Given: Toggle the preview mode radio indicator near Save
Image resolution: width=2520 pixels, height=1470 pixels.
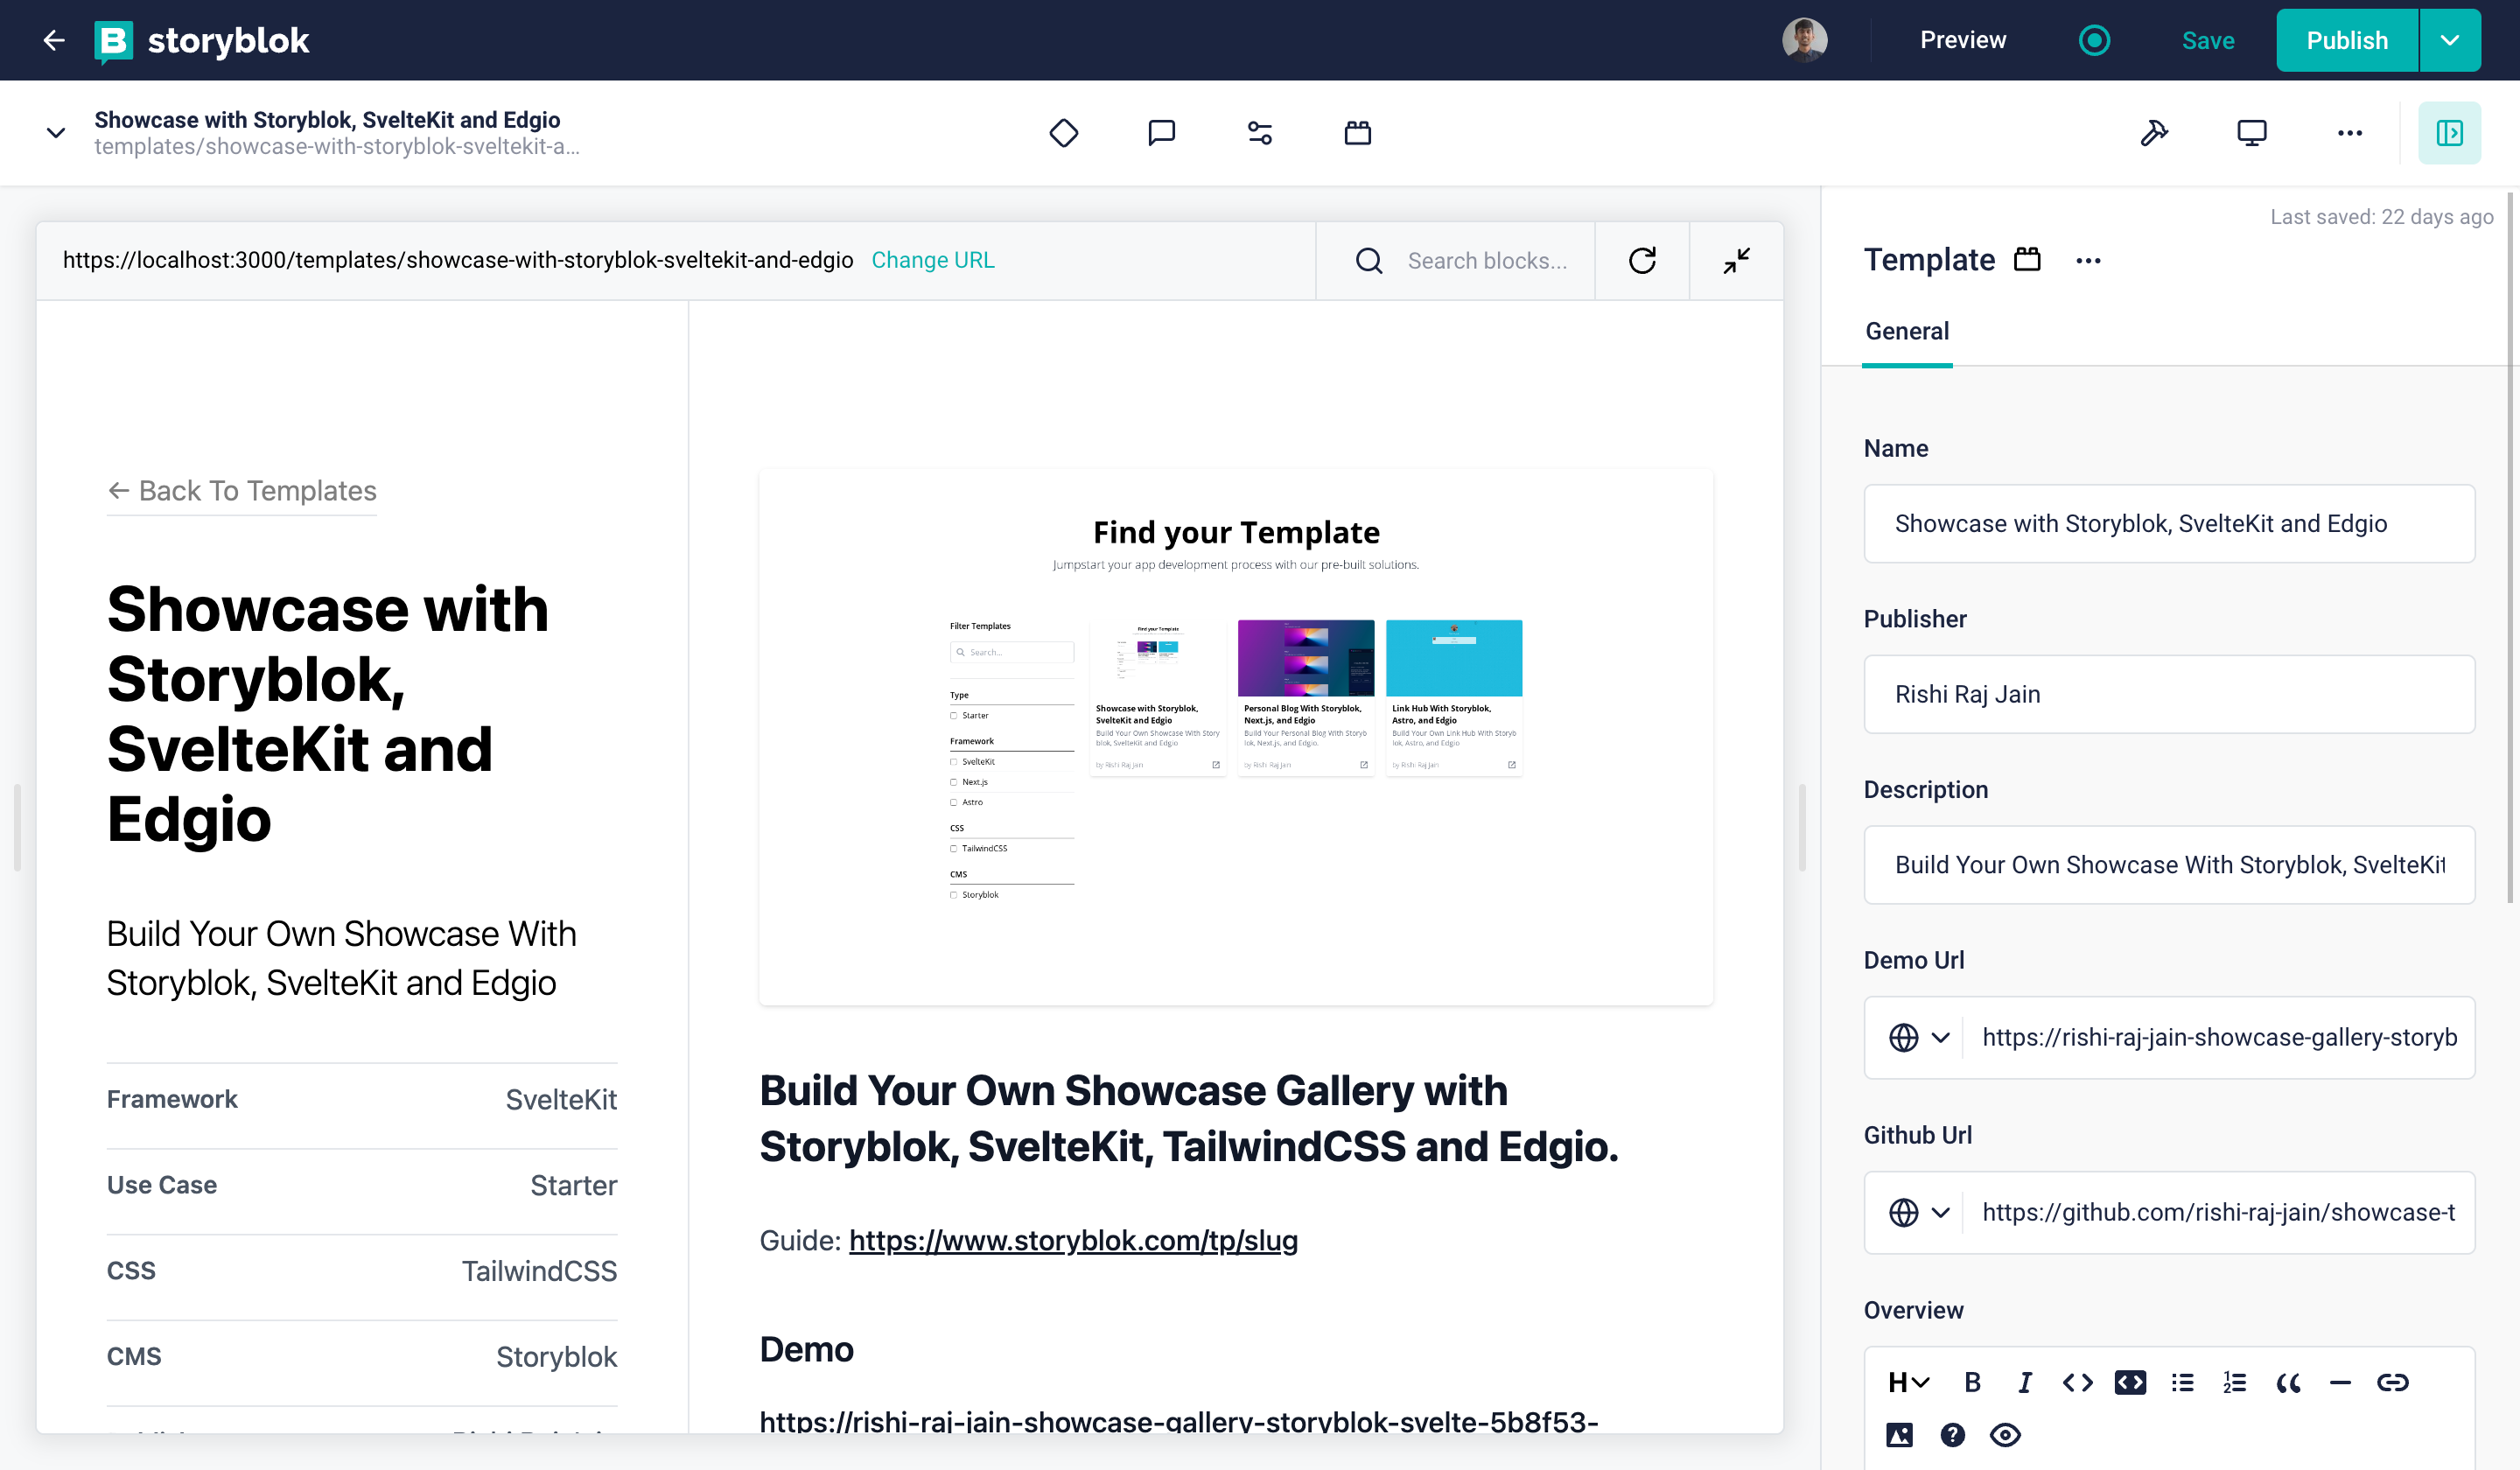Looking at the screenshot, I should point(2093,40).
